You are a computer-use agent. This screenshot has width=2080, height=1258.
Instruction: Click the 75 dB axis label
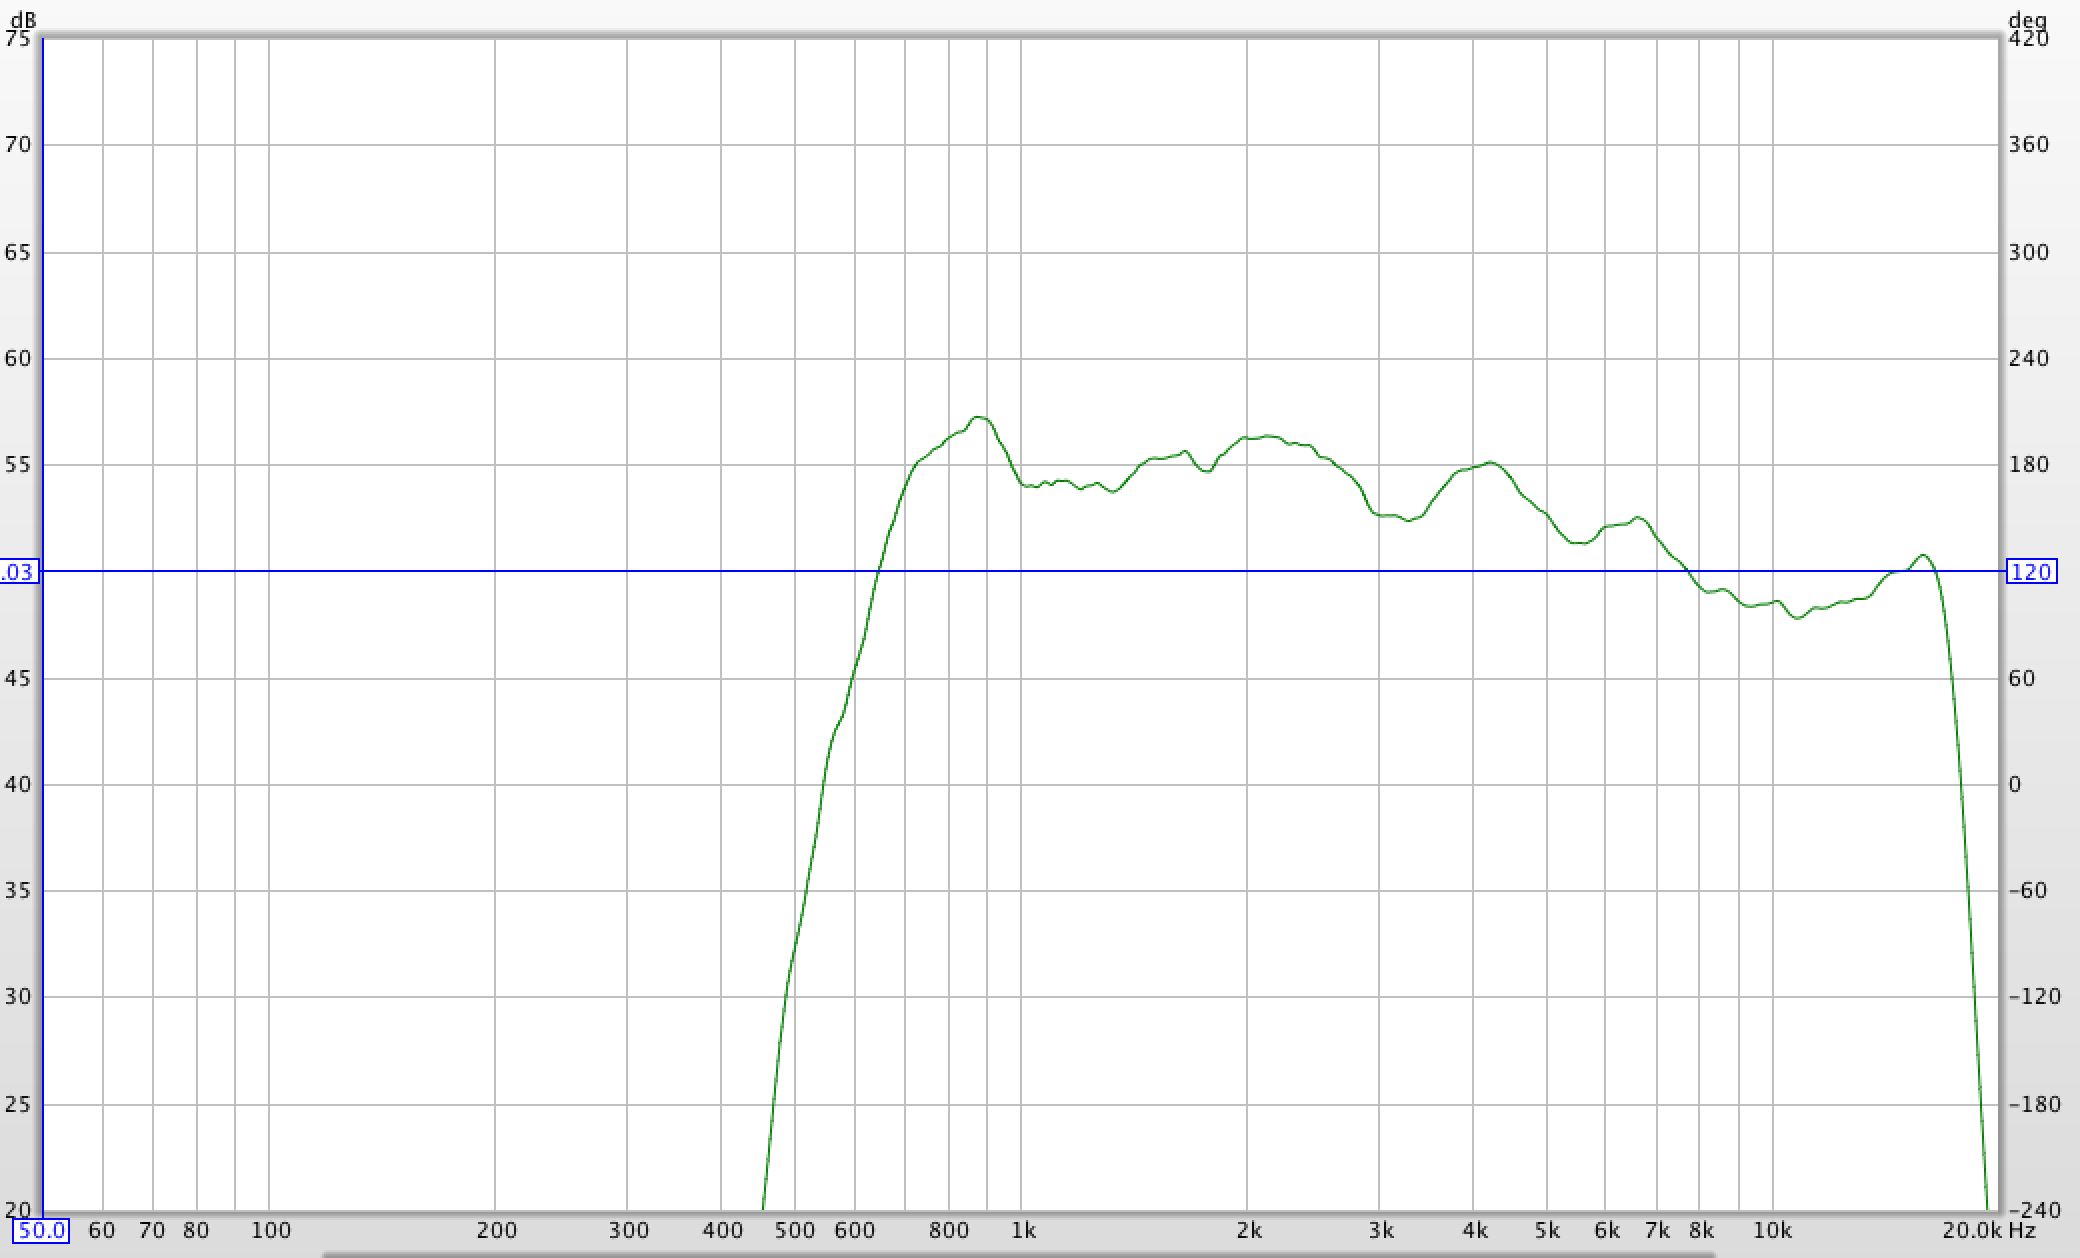point(18,39)
